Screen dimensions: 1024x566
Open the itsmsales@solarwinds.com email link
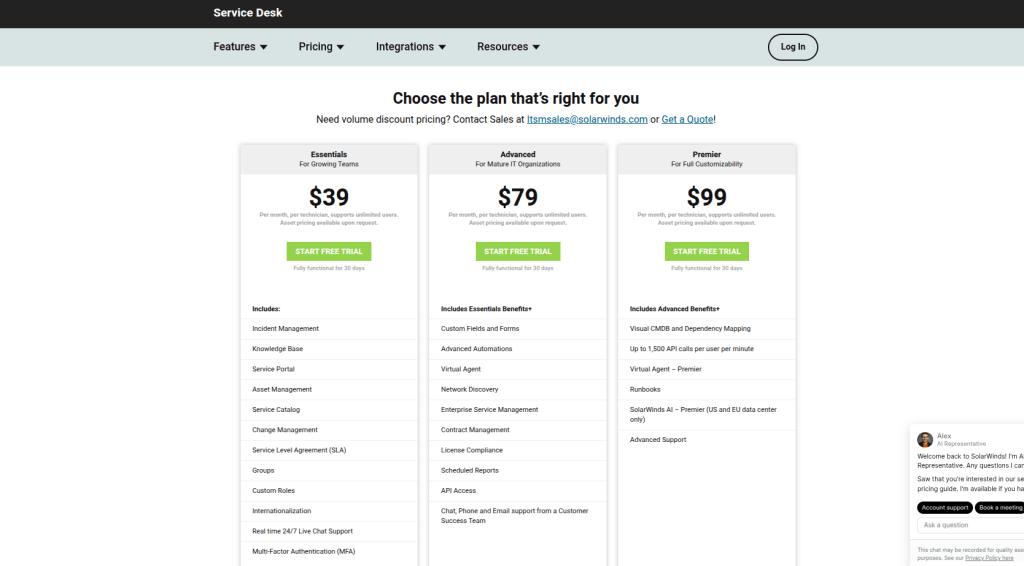click(x=587, y=119)
